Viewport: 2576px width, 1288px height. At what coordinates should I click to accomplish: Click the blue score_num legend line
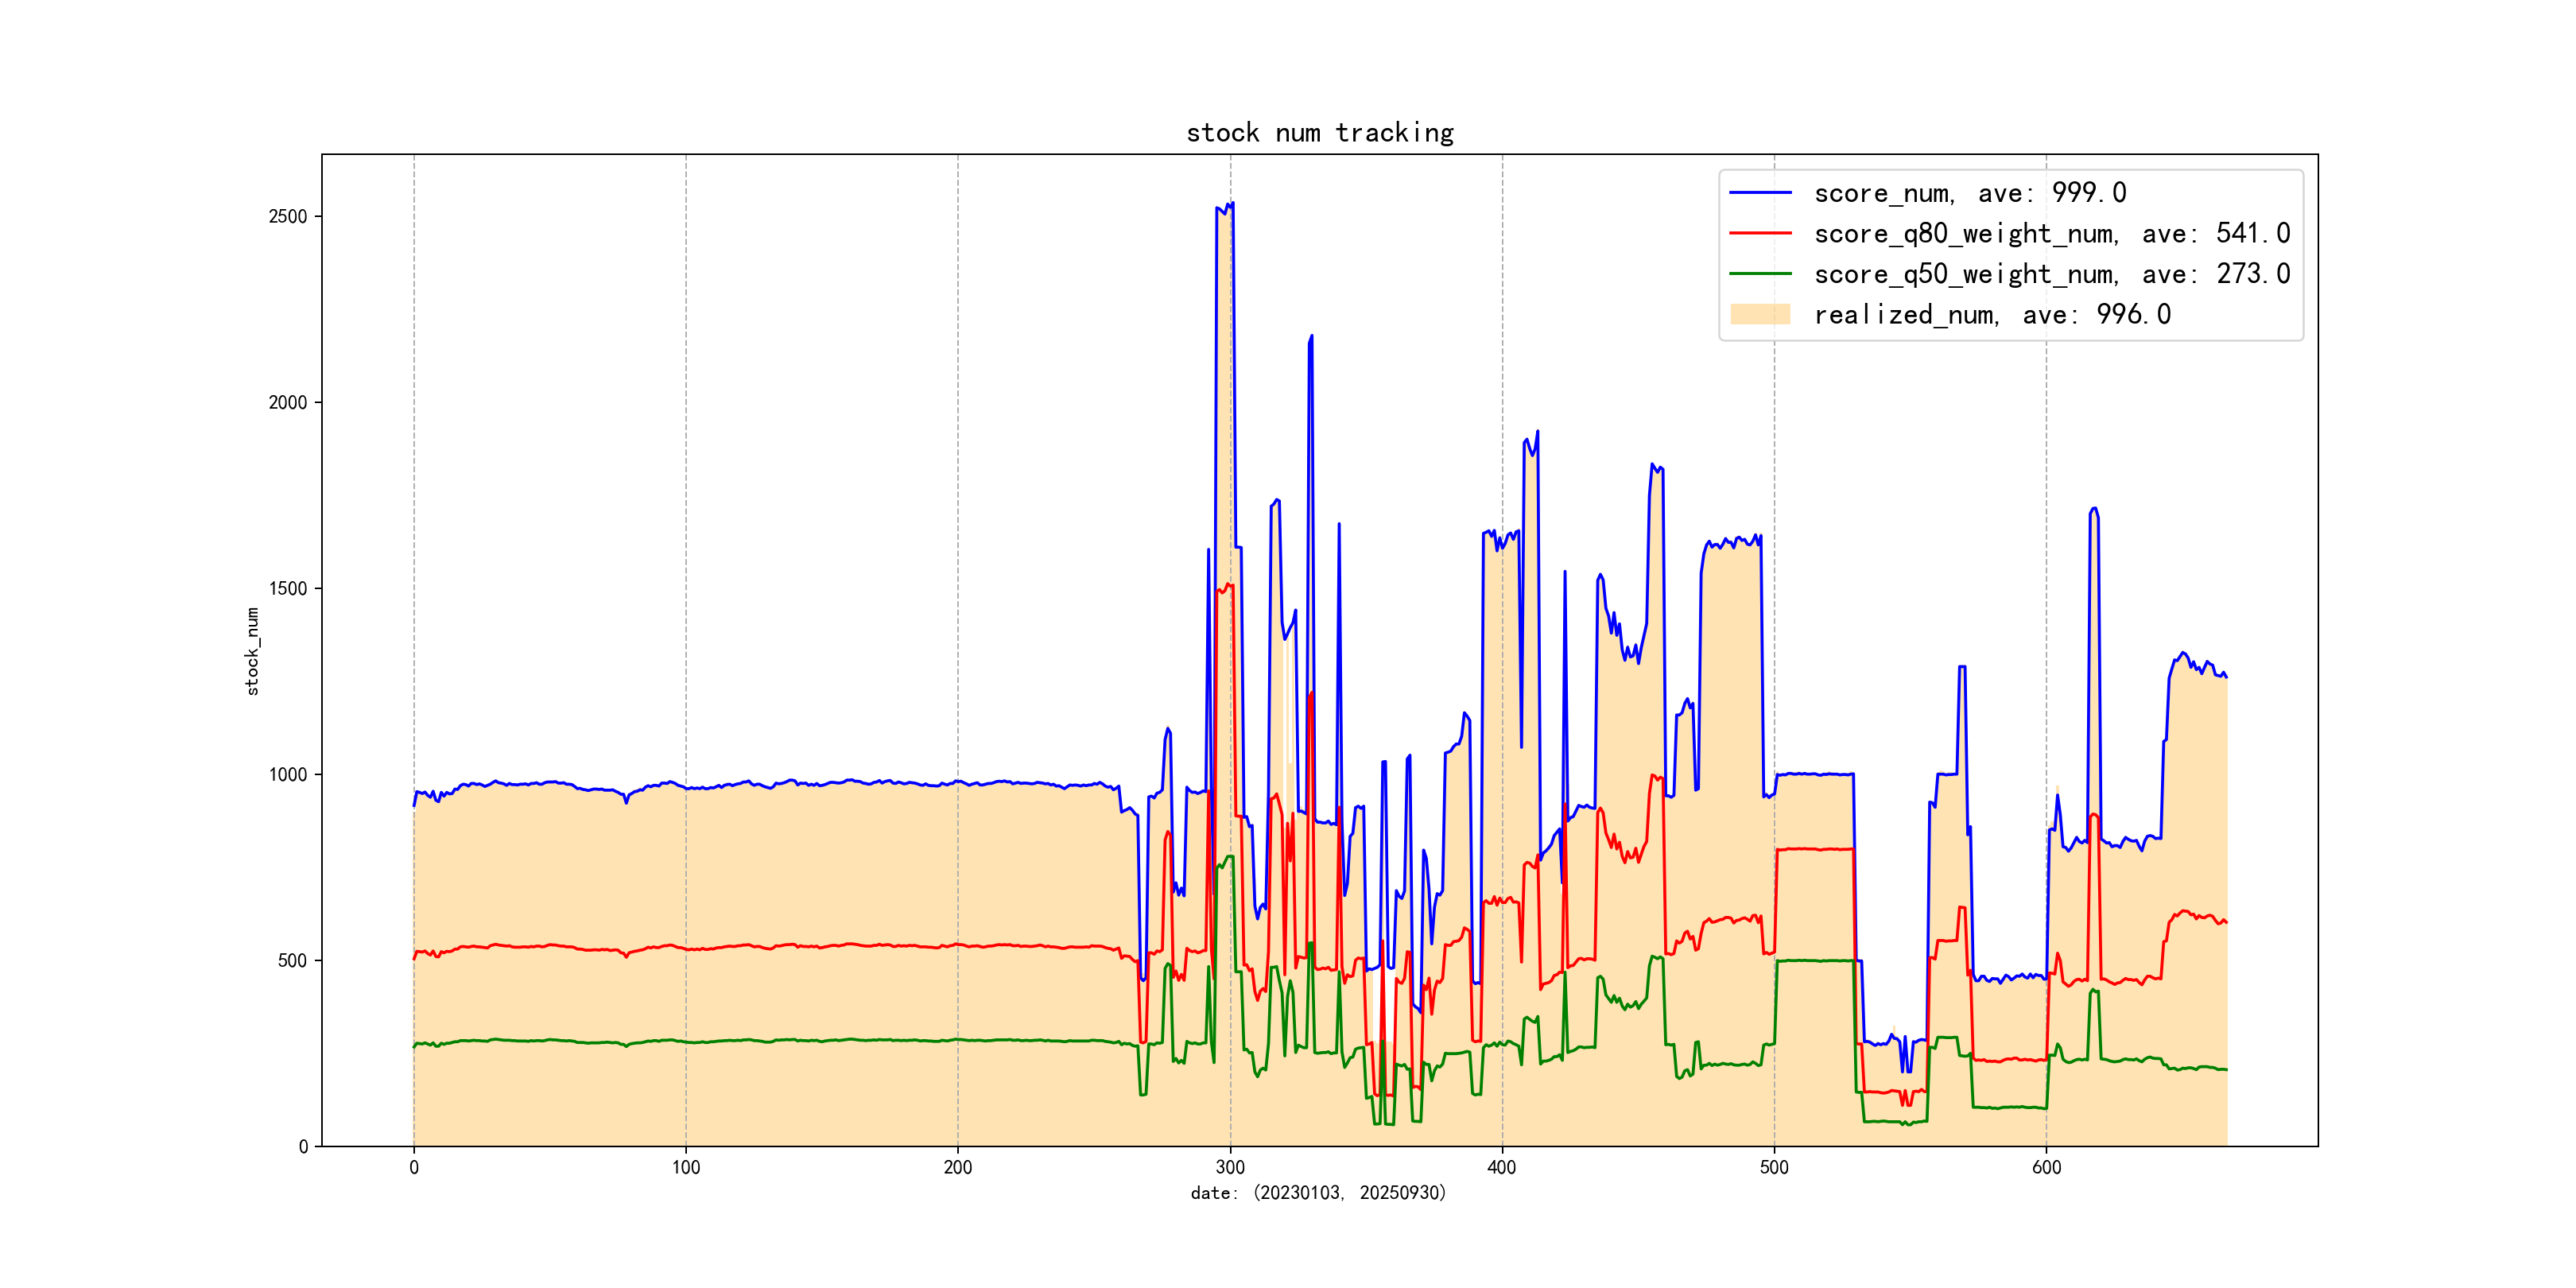(x=1760, y=193)
